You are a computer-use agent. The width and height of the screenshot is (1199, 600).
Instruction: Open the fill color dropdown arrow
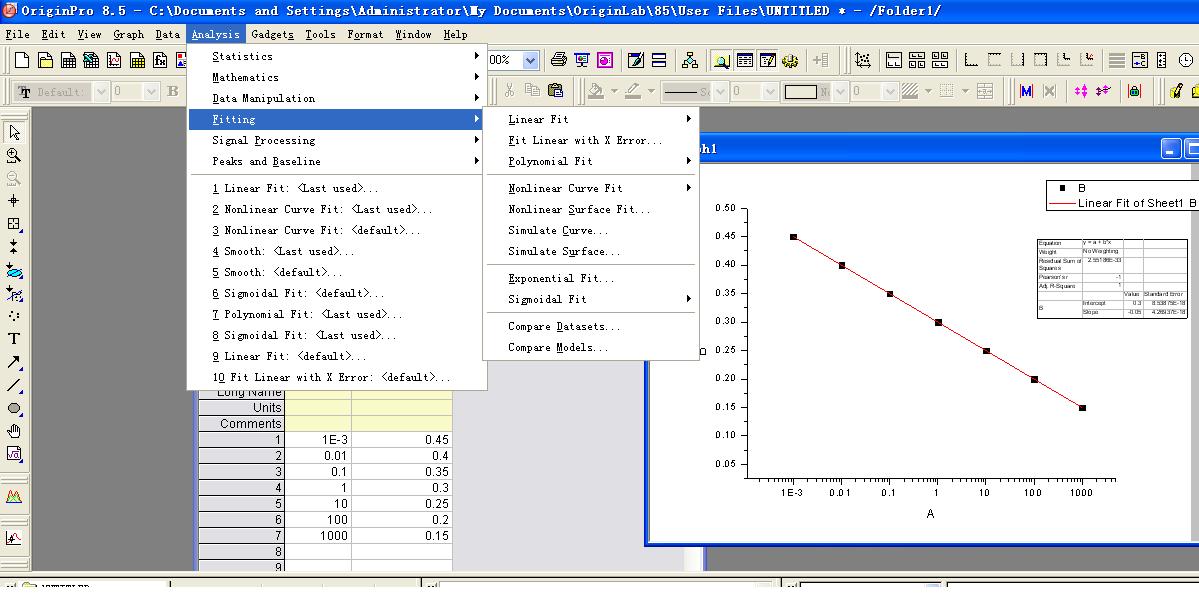click(613, 92)
